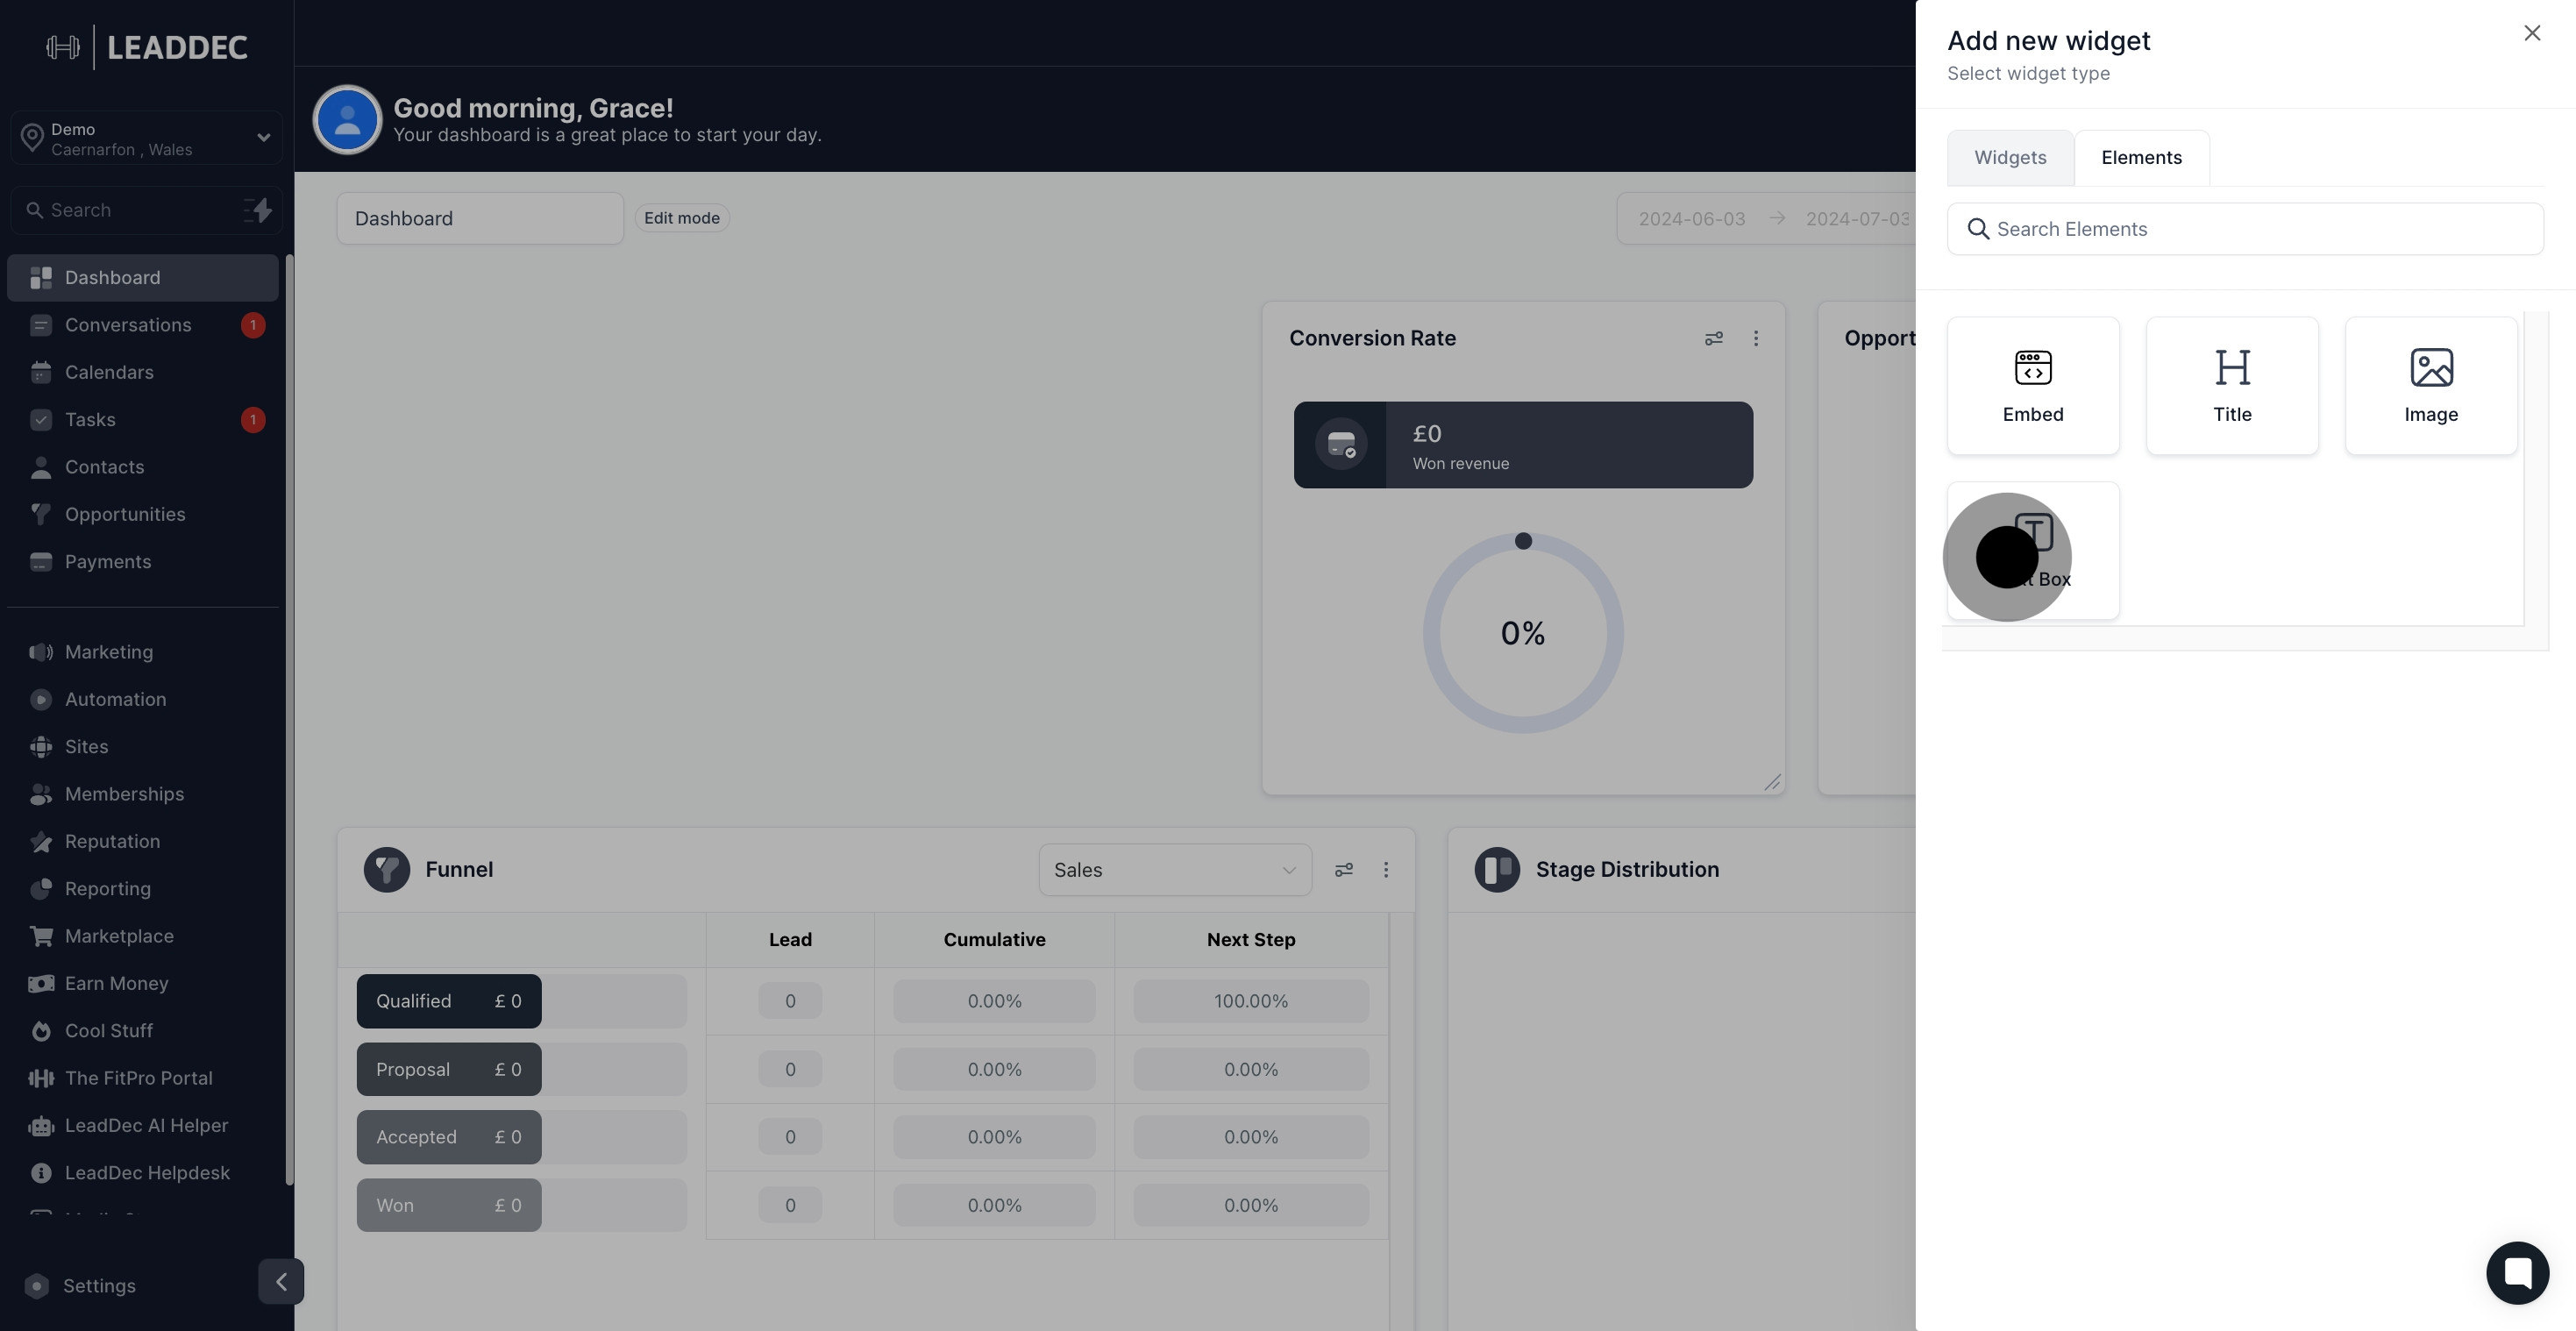Select the Image element card
The image size is (2576, 1331).
[2431, 386]
